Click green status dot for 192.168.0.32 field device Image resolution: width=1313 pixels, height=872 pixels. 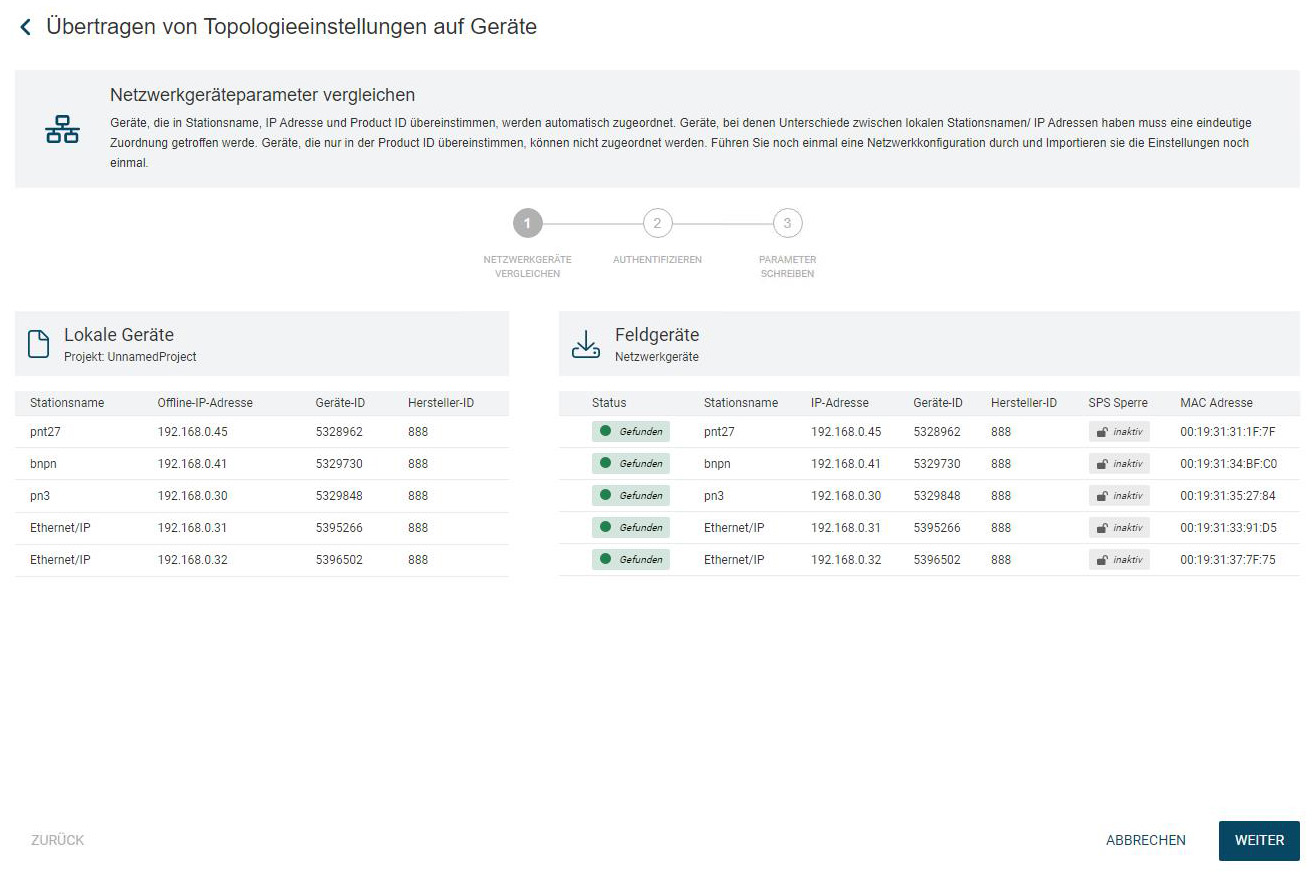point(605,559)
